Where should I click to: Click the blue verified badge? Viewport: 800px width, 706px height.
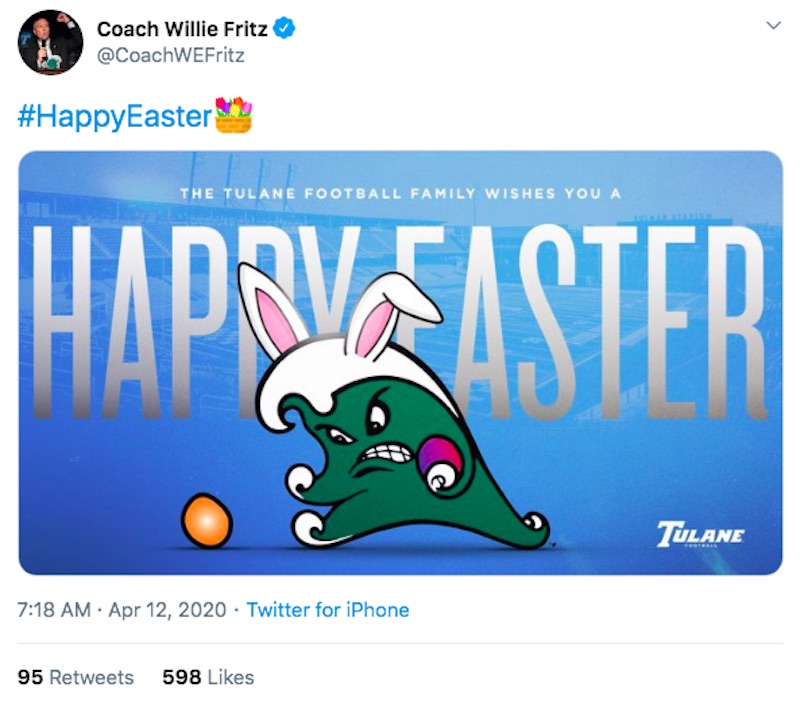(284, 28)
